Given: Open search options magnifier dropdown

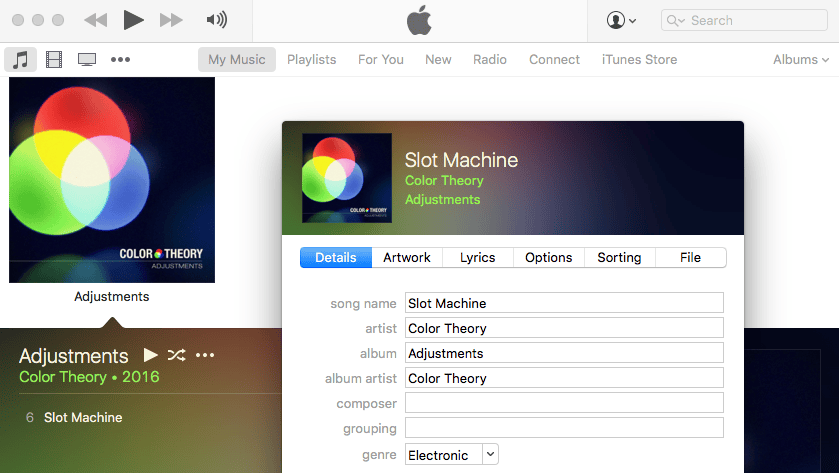Looking at the screenshot, I should pyautogui.click(x=675, y=21).
